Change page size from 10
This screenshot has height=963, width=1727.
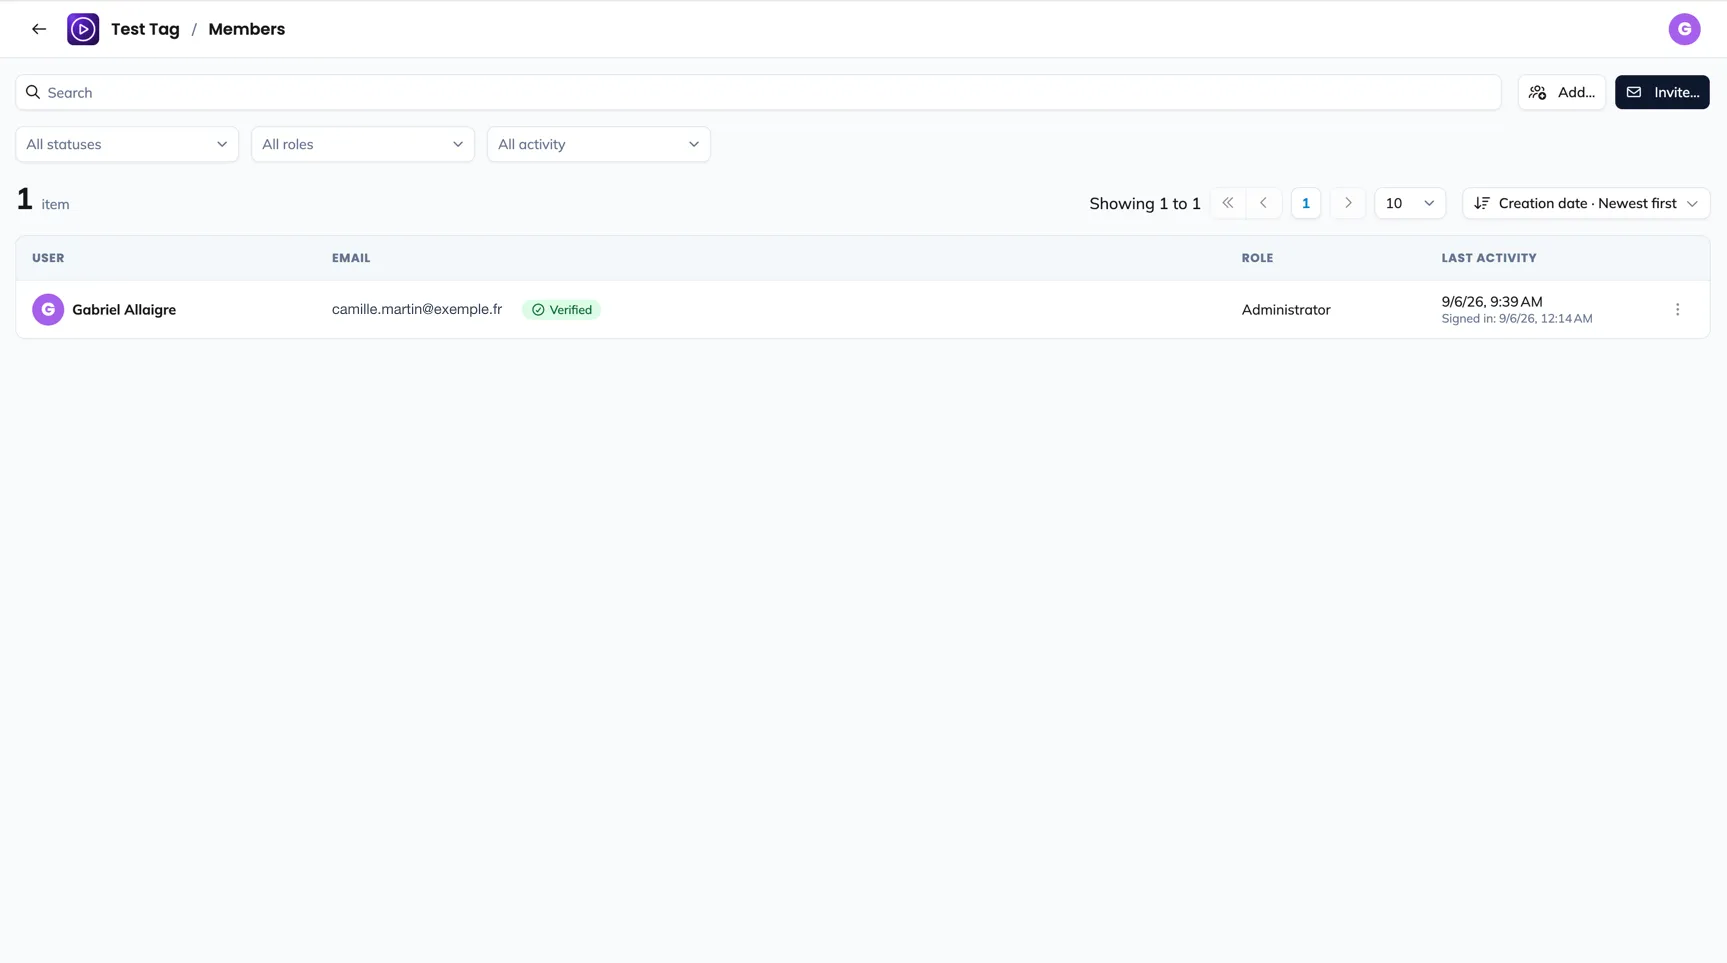(x=1409, y=203)
